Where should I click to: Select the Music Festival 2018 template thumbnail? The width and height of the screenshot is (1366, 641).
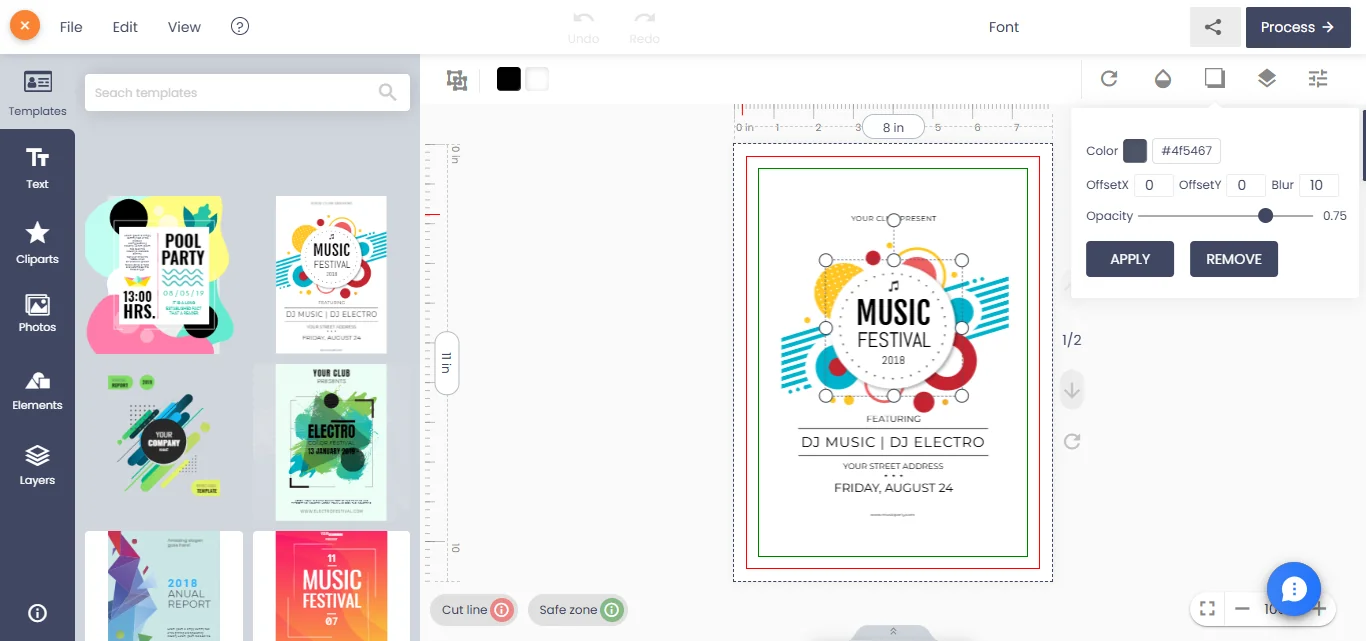point(331,274)
